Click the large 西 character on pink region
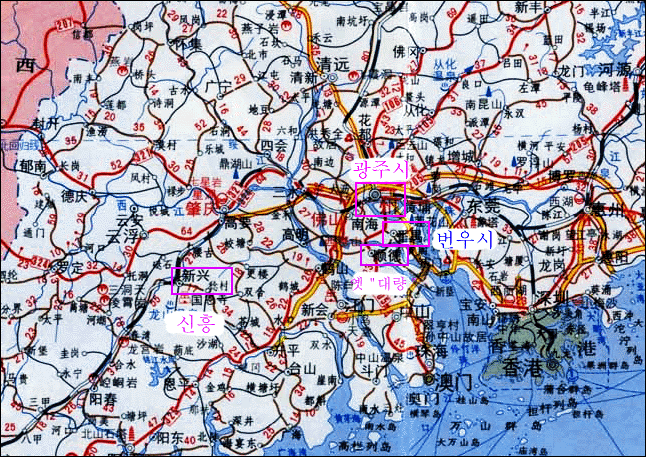 (x=23, y=66)
